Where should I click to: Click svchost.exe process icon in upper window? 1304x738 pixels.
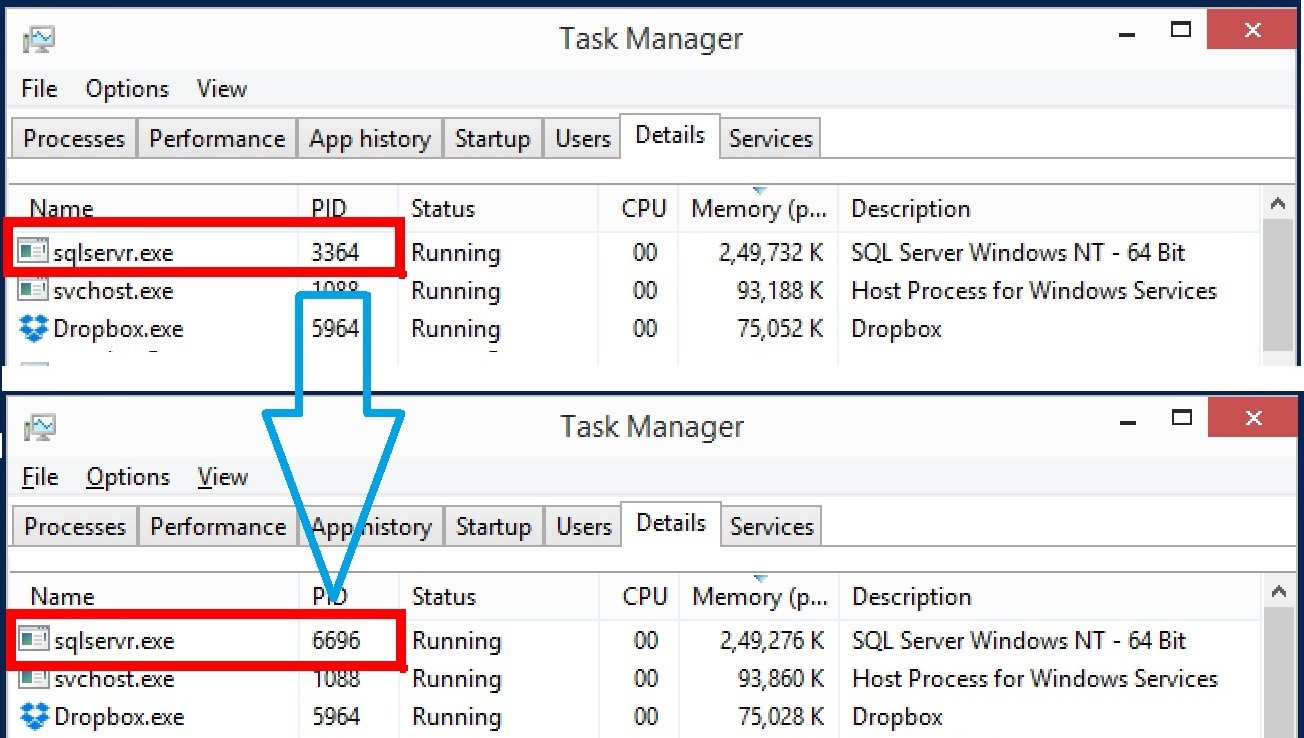pyautogui.click(x=33, y=290)
